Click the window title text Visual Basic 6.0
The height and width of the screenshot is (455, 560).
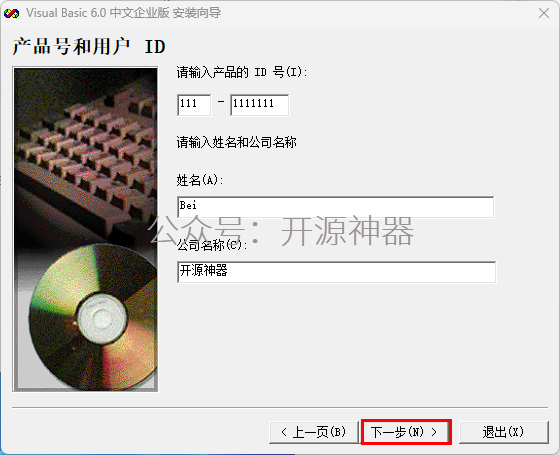click(66, 13)
